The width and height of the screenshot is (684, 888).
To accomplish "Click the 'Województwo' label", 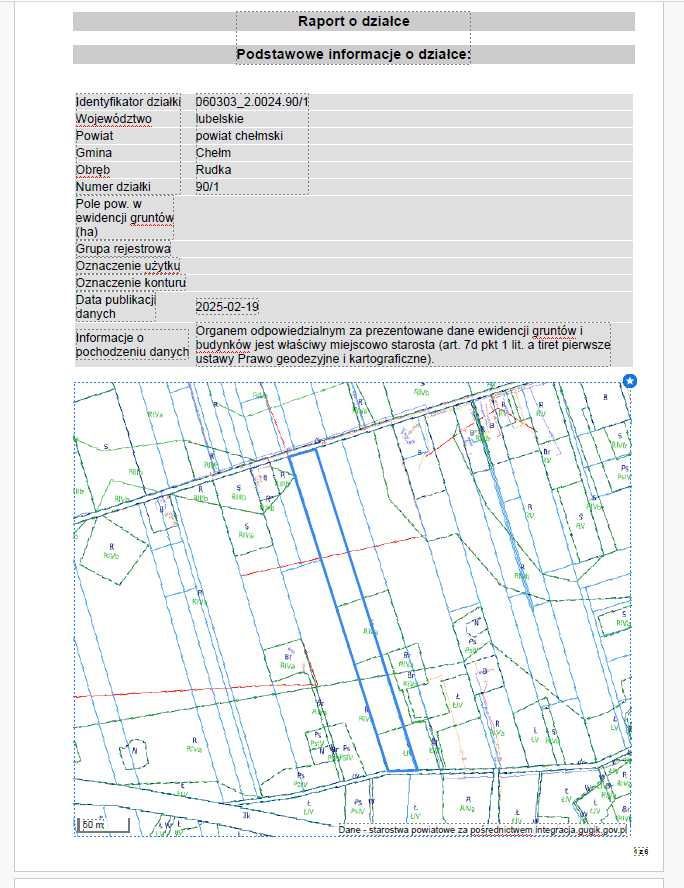I will (114, 119).
